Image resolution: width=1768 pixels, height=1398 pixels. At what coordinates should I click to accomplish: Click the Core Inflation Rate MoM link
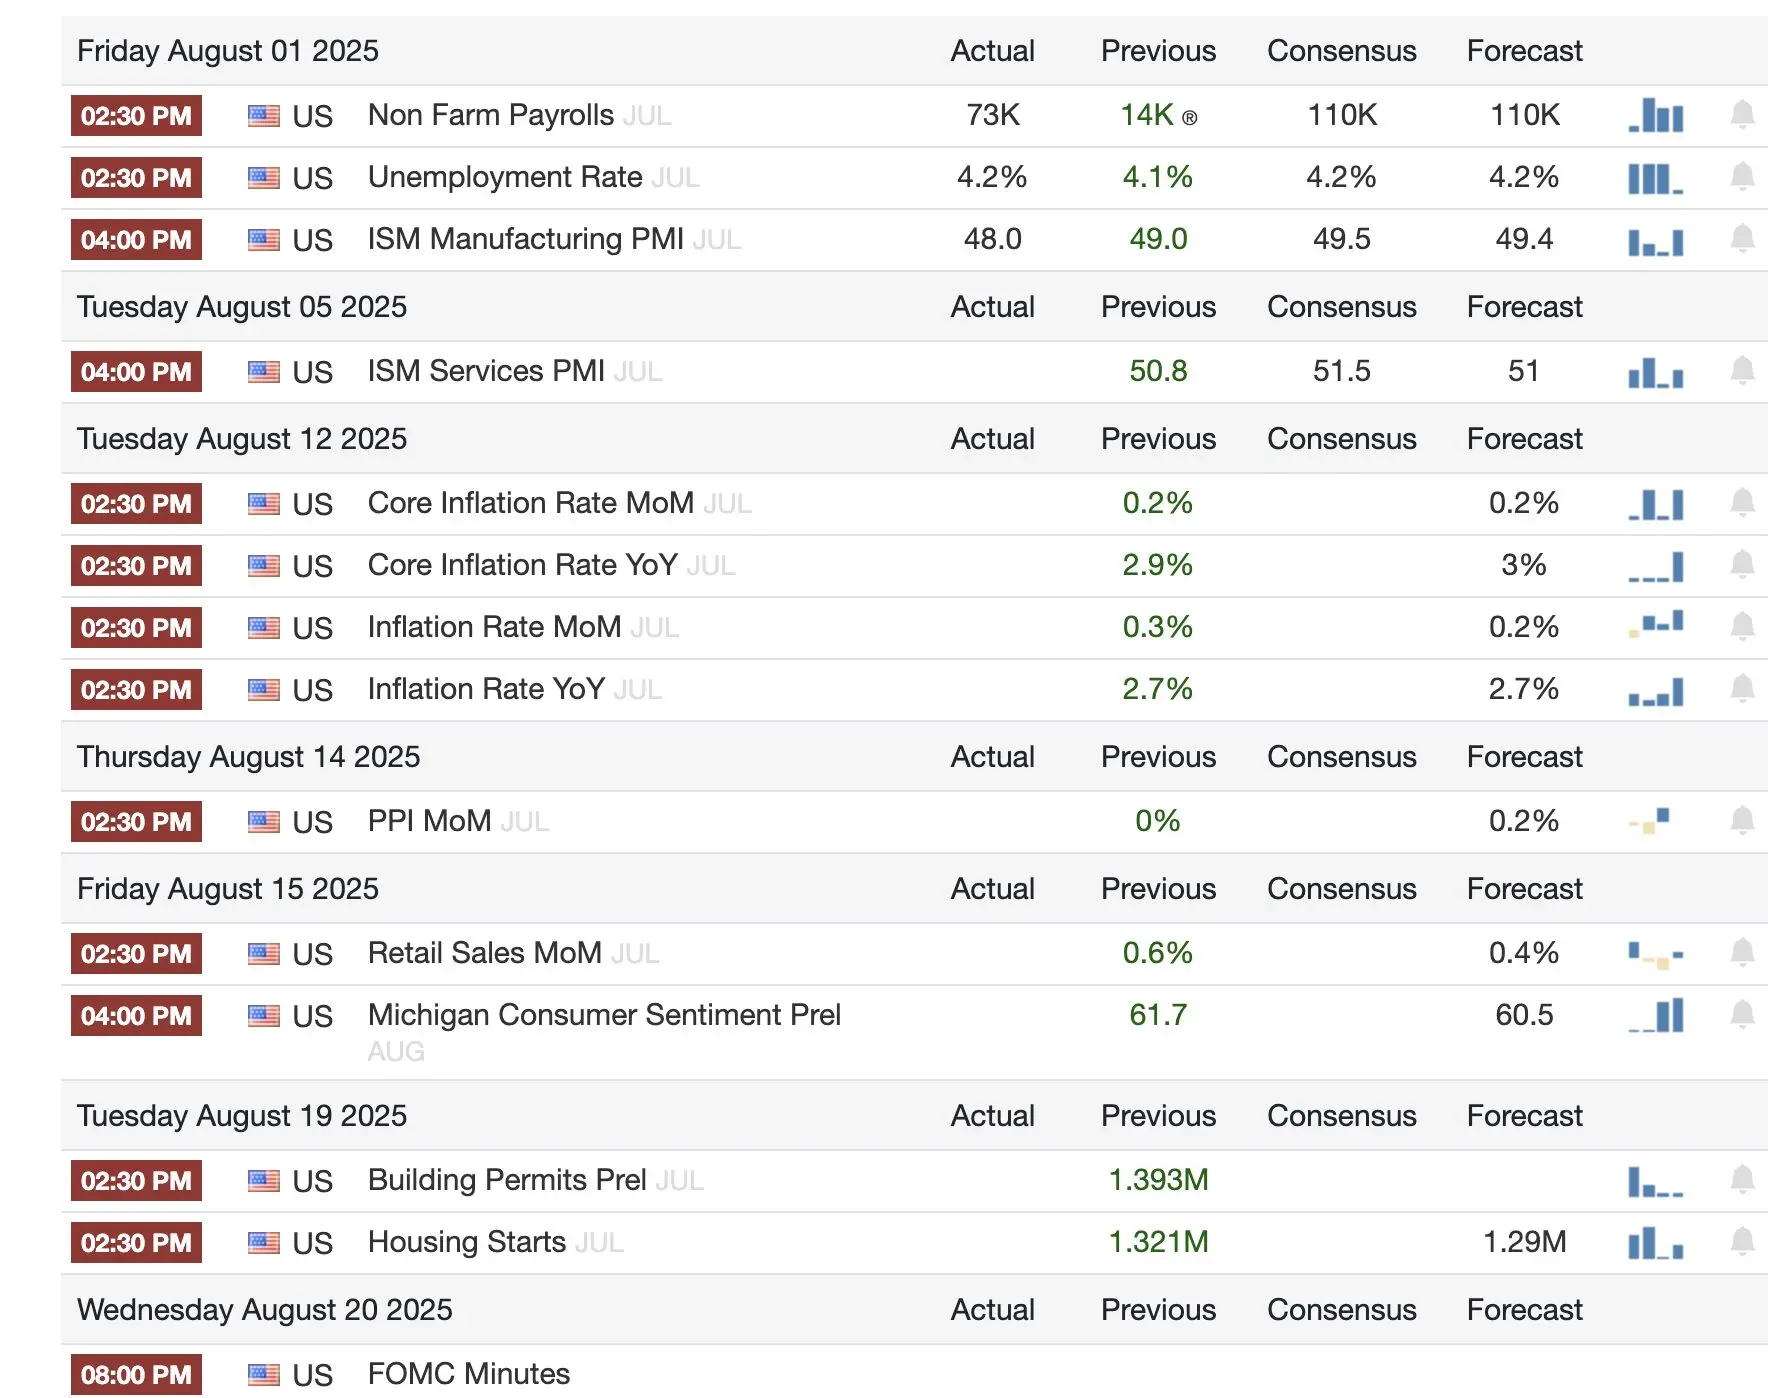click(x=530, y=503)
